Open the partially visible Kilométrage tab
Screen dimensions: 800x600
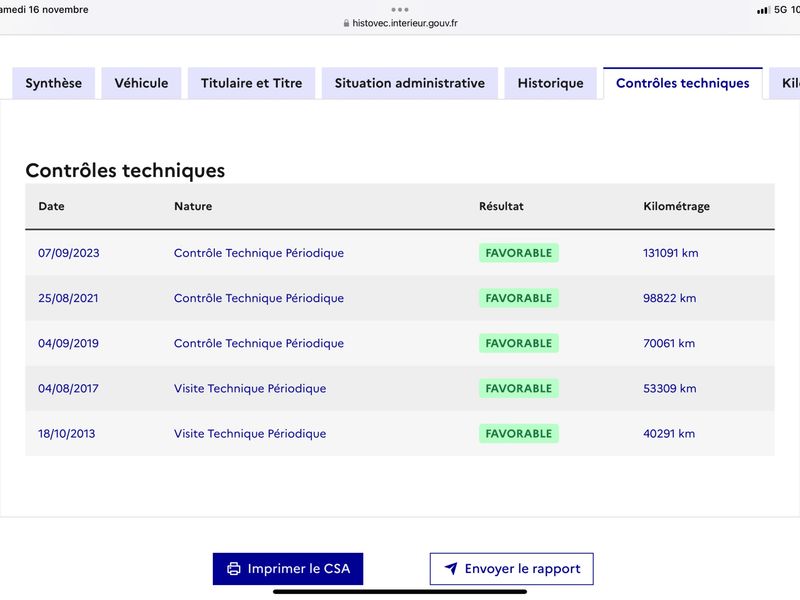(x=786, y=83)
